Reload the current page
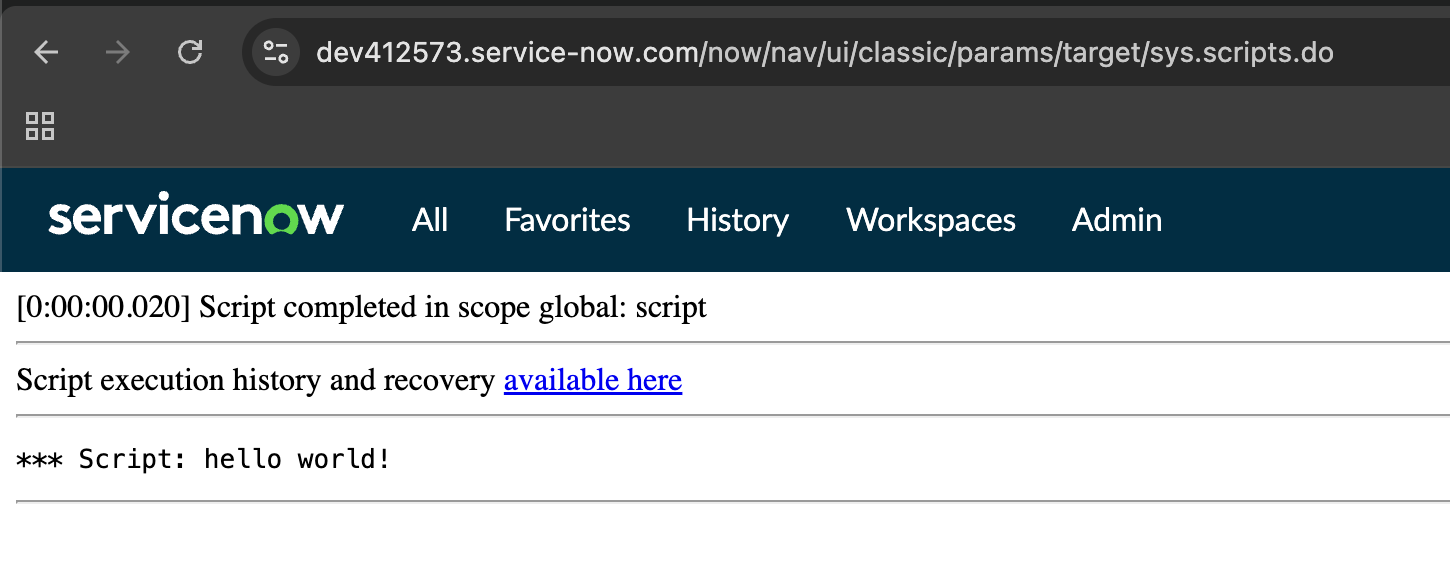 (190, 52)
